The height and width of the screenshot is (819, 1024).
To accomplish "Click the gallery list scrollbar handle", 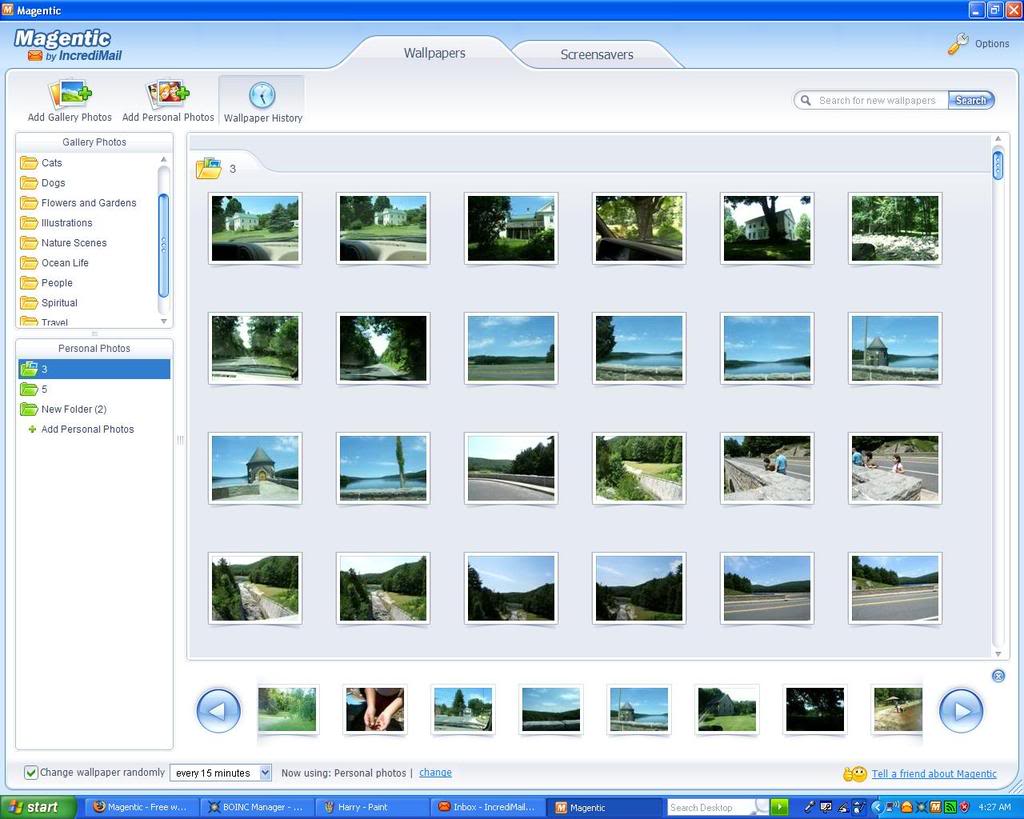I will tap(163, 245).
